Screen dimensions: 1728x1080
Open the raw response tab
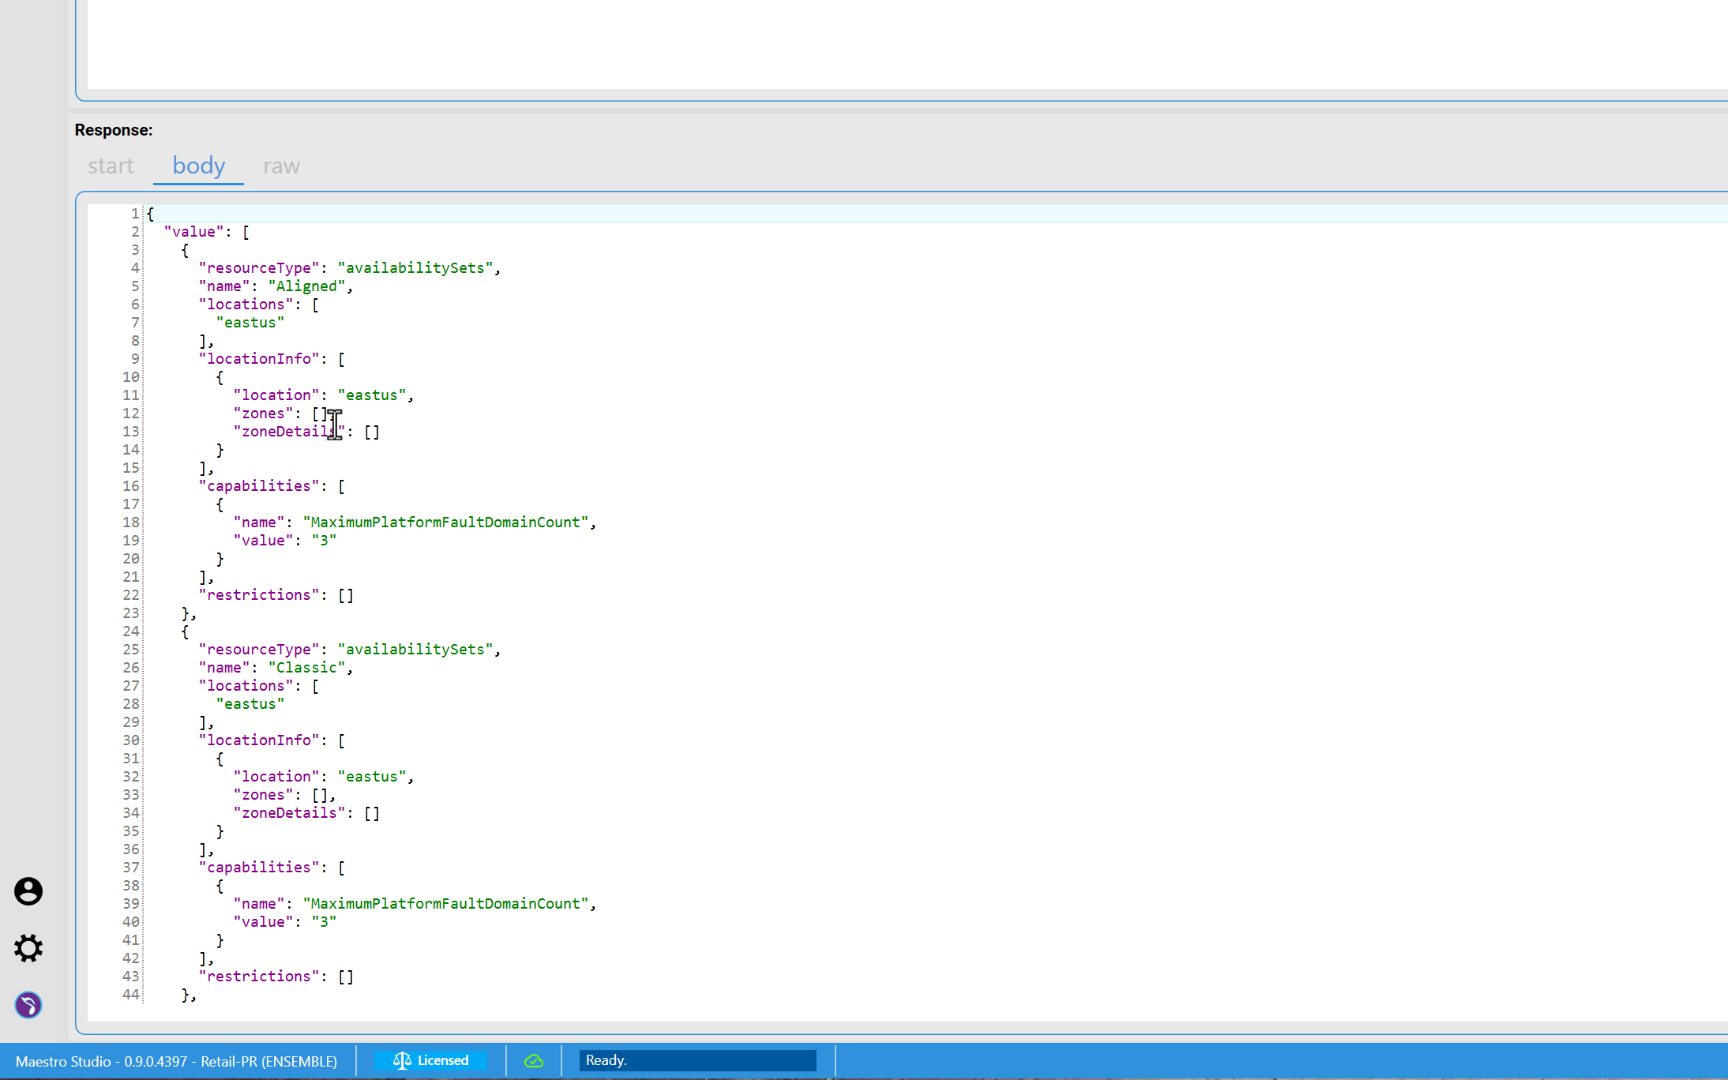point(281,166)
